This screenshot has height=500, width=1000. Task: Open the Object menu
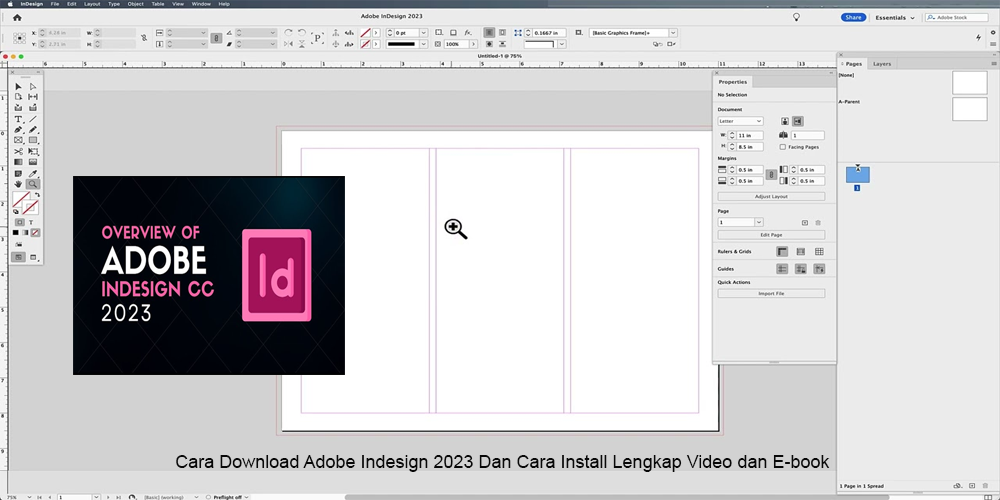point(135,4)
